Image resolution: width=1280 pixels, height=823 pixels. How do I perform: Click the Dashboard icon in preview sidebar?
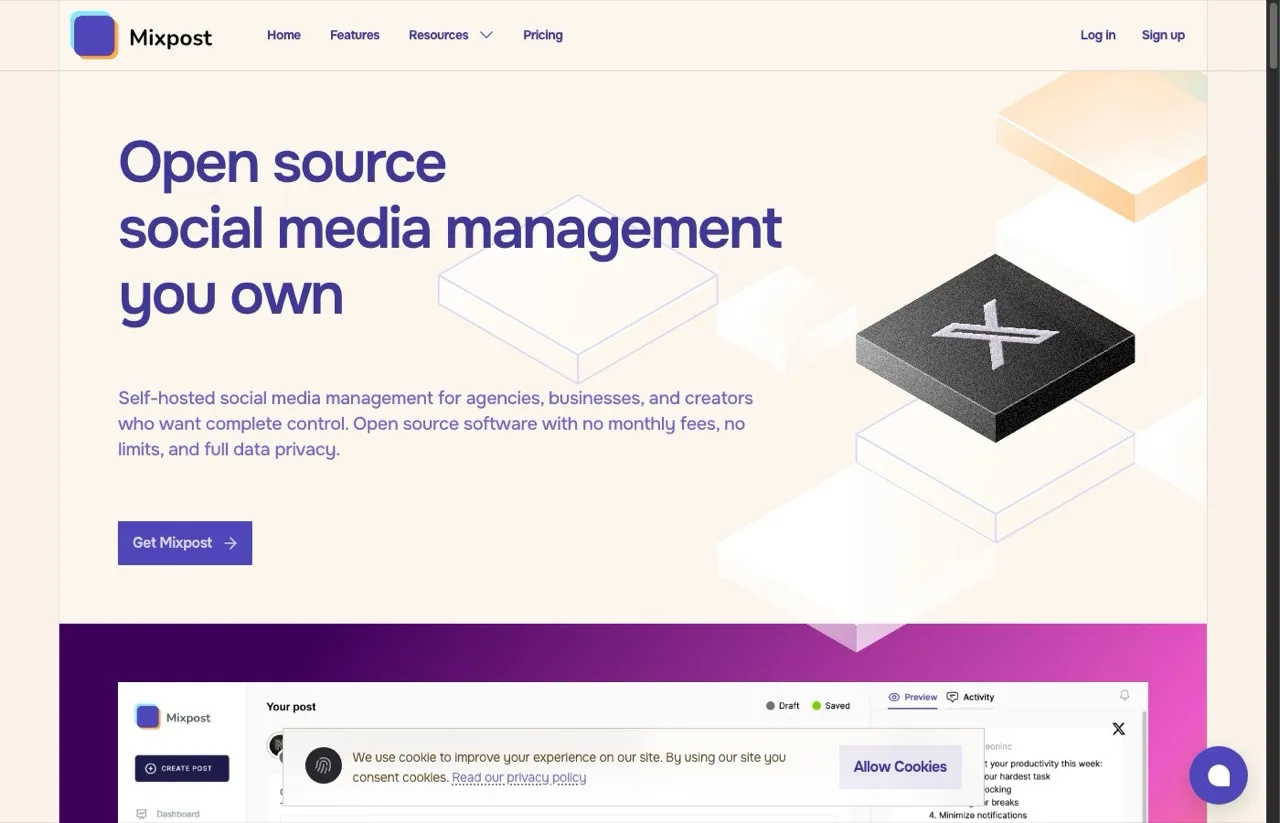coord(142,814)
